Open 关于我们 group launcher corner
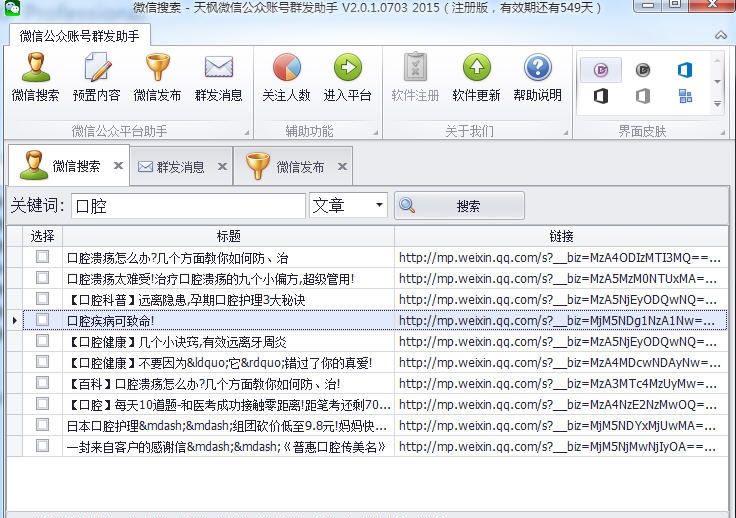736x518 pixels. point(566,133)
